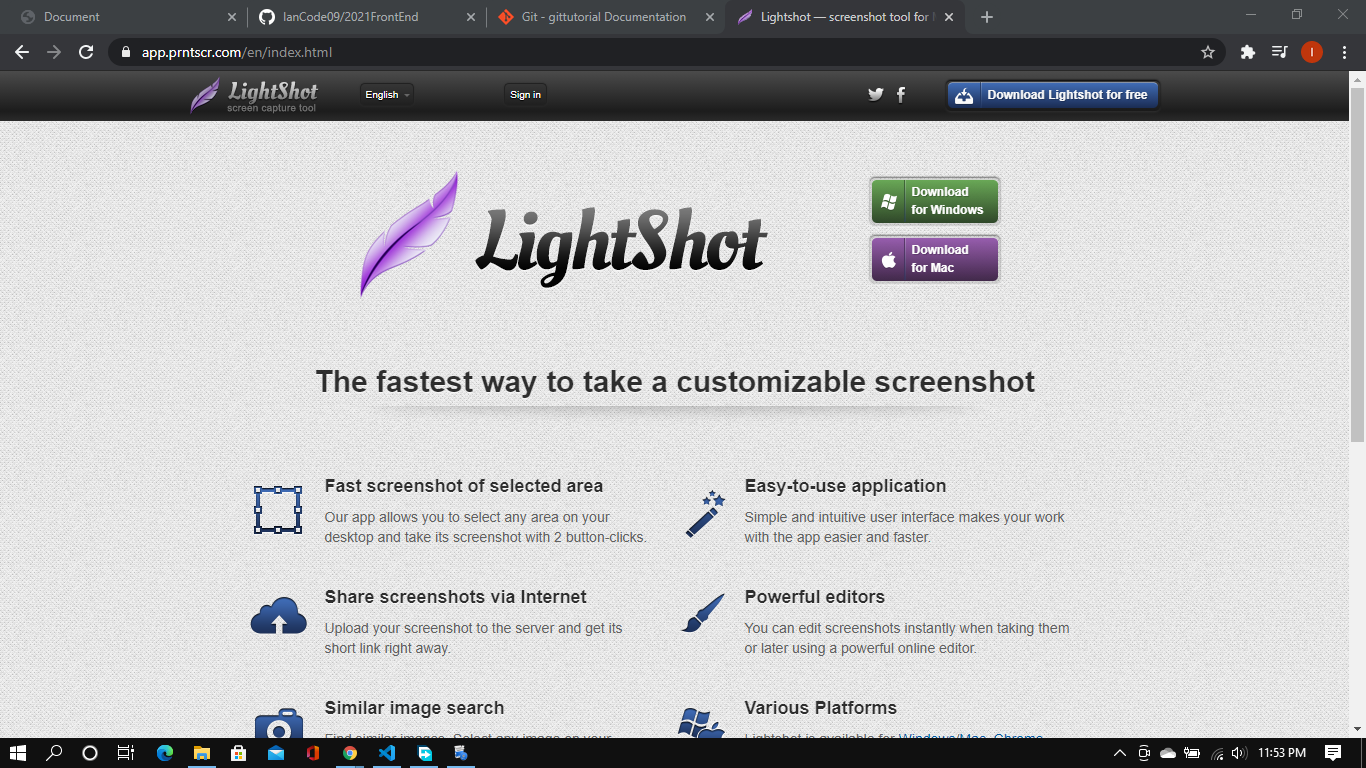Select the Lightshot screenshot tool tab
This screenshot has width=1366, height=768.
coord(843,17)
